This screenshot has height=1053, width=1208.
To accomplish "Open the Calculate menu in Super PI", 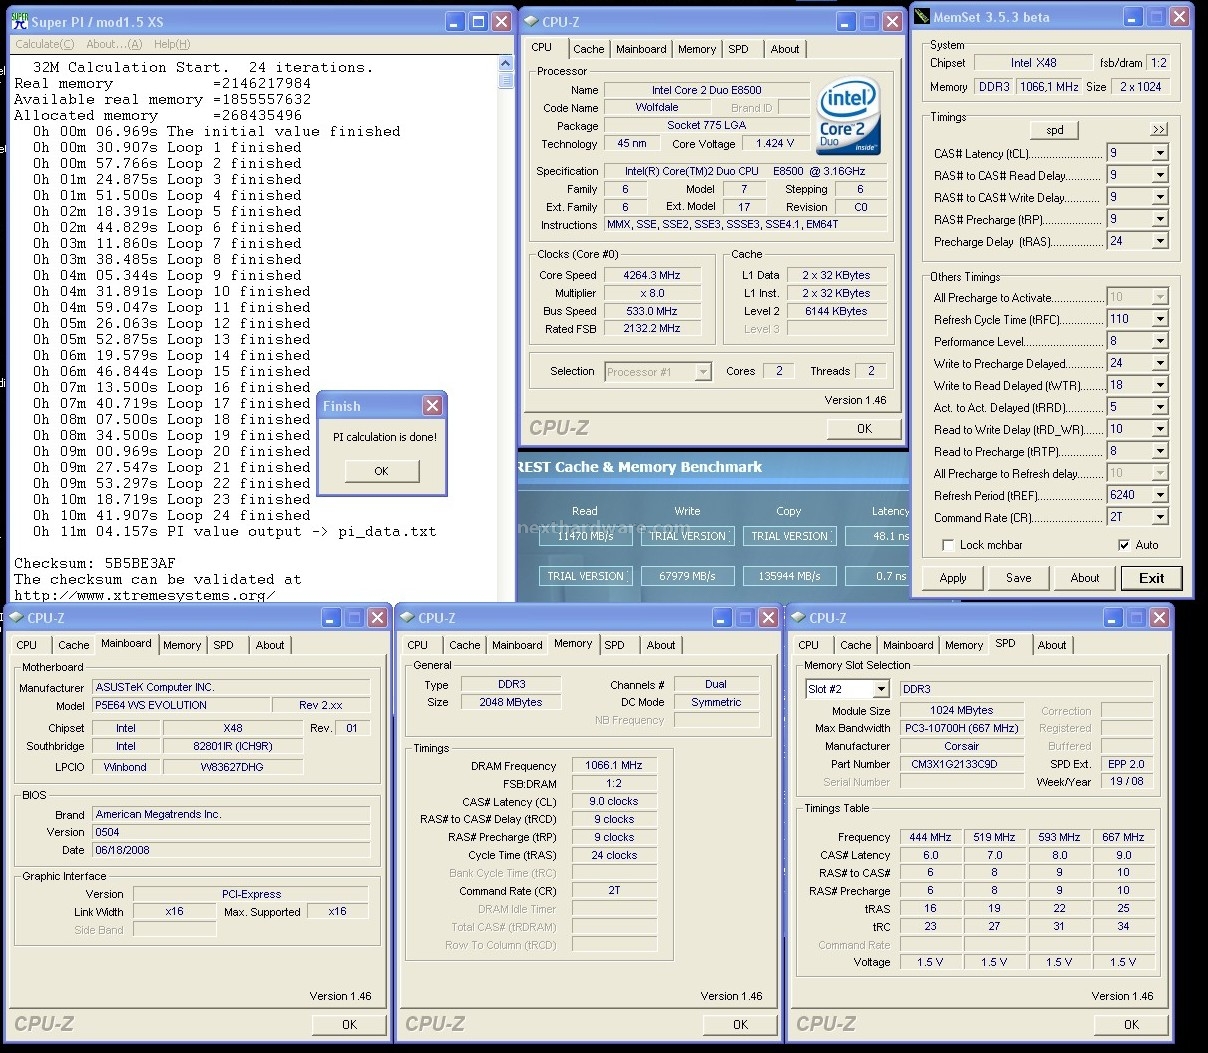I will [x=45, y=44].
